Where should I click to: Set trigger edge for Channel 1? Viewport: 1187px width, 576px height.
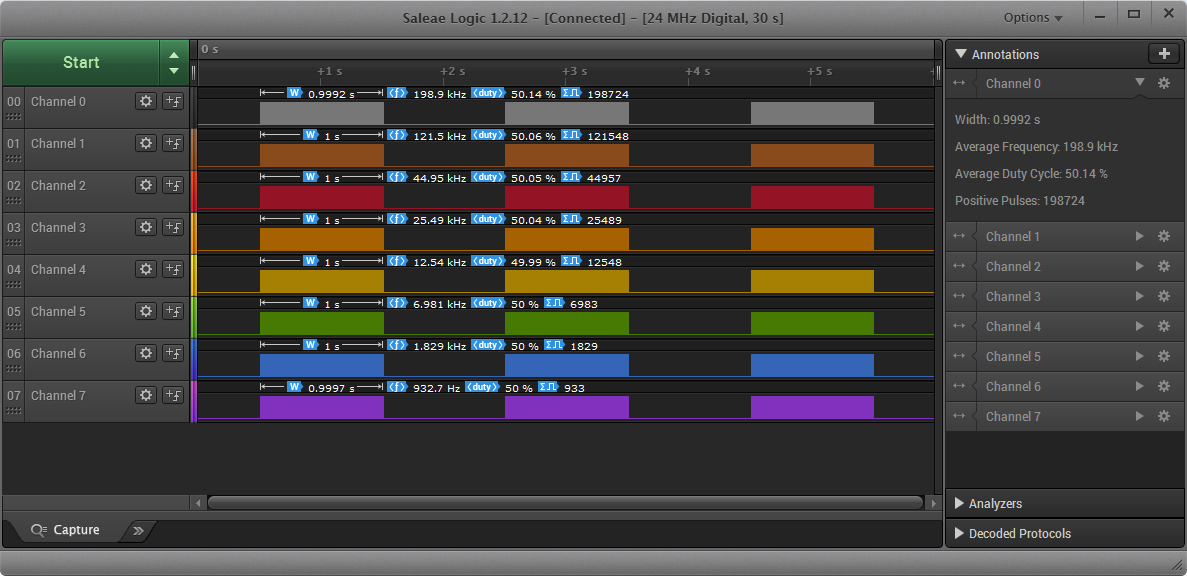tap(173, 143)
